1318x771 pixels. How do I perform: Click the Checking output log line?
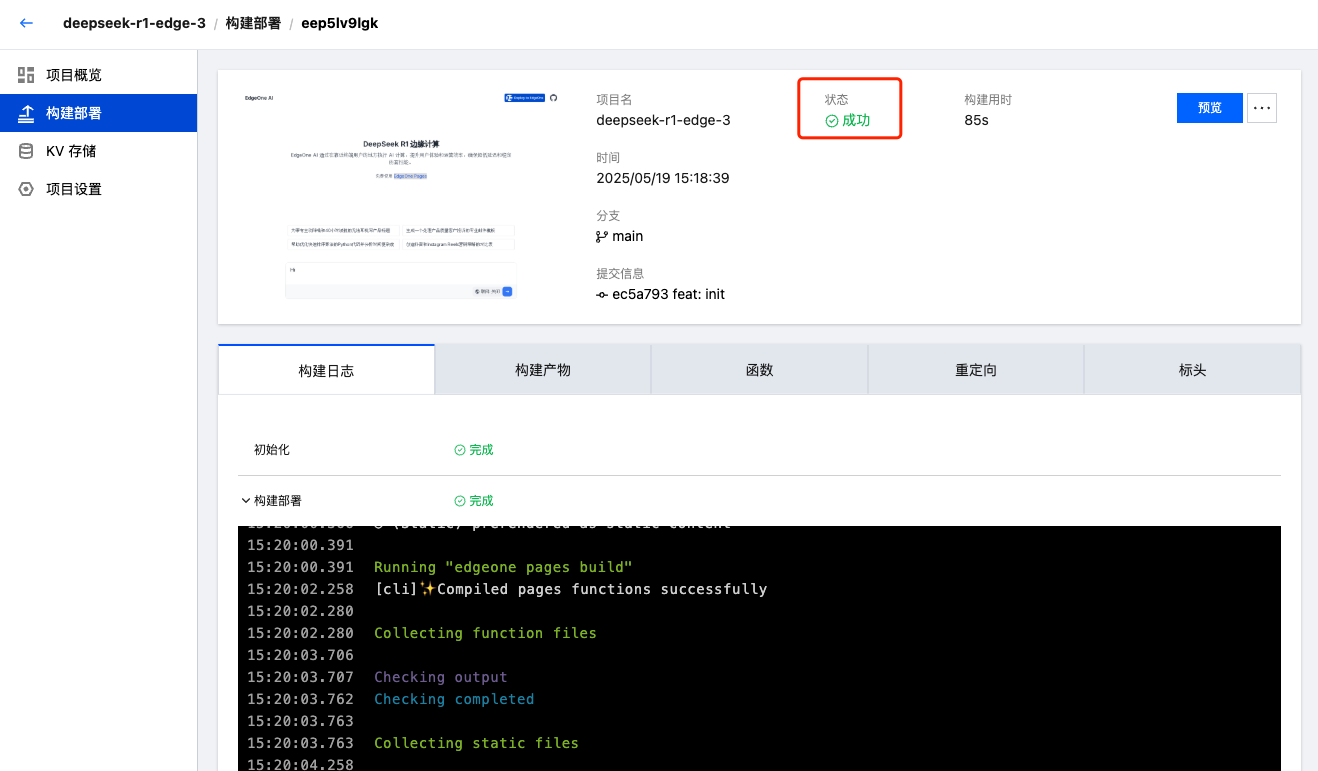click(x=441, y=677)
